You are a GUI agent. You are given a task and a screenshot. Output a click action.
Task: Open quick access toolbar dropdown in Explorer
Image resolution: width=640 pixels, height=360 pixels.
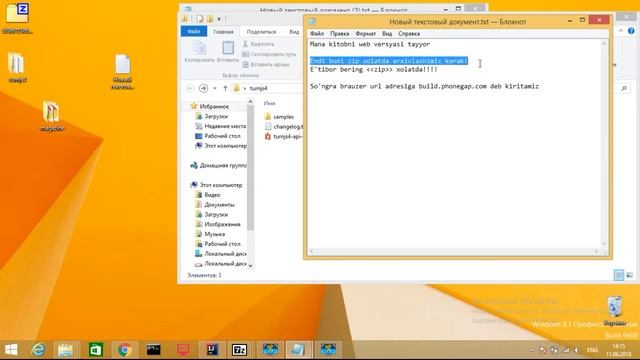219,19
